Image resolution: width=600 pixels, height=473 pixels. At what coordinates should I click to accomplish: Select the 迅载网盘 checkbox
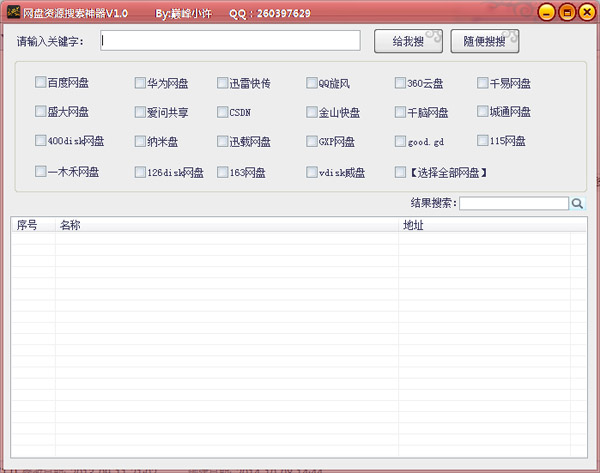tap(222, 141)
